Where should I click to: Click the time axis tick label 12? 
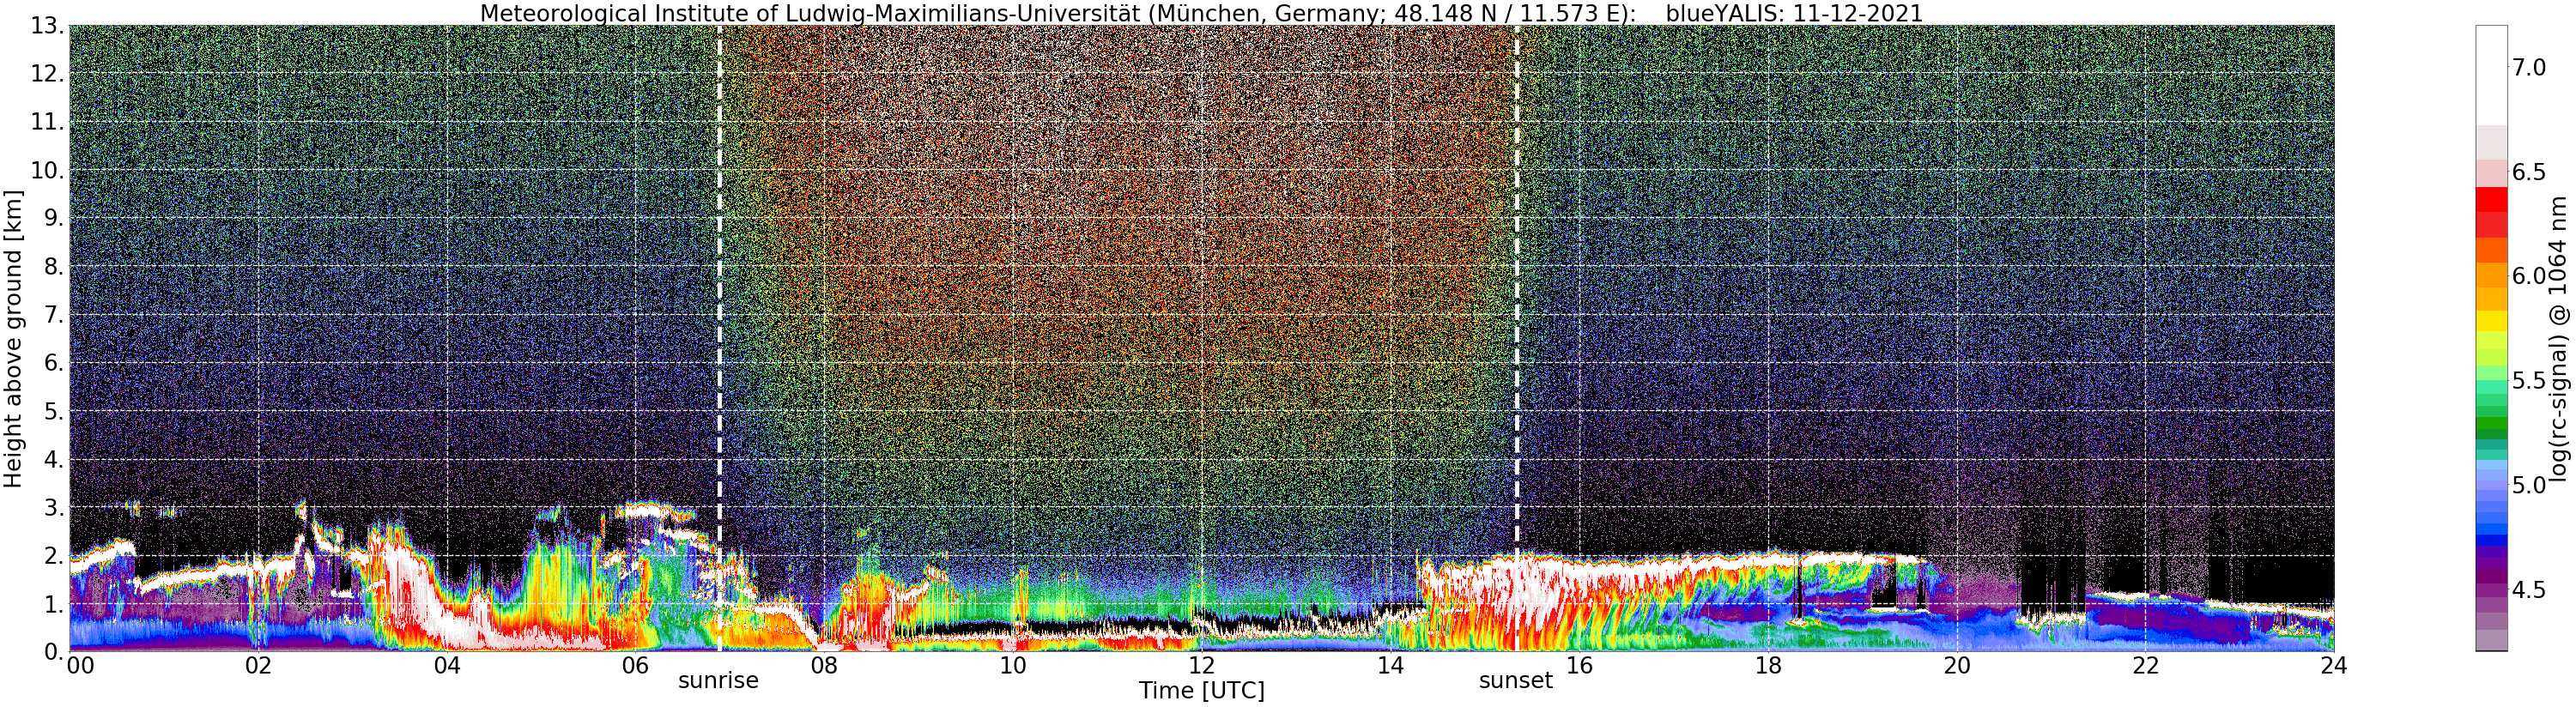coord(1201,665)
